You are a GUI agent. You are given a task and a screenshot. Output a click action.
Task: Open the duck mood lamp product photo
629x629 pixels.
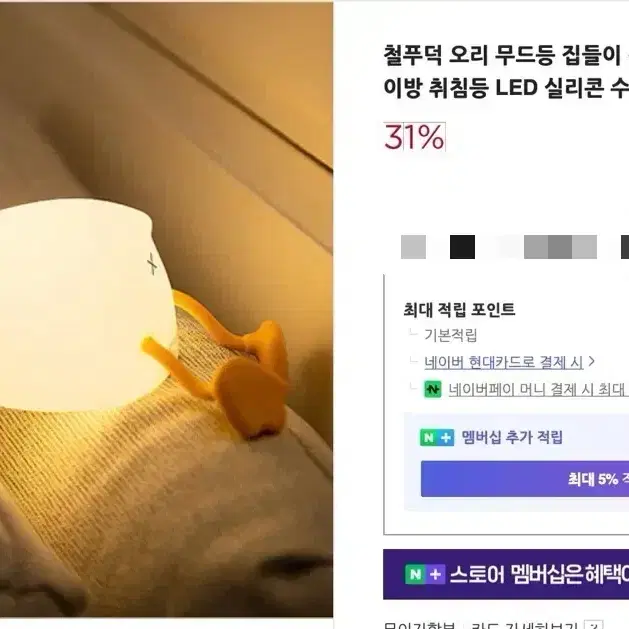tap(166, 310)
